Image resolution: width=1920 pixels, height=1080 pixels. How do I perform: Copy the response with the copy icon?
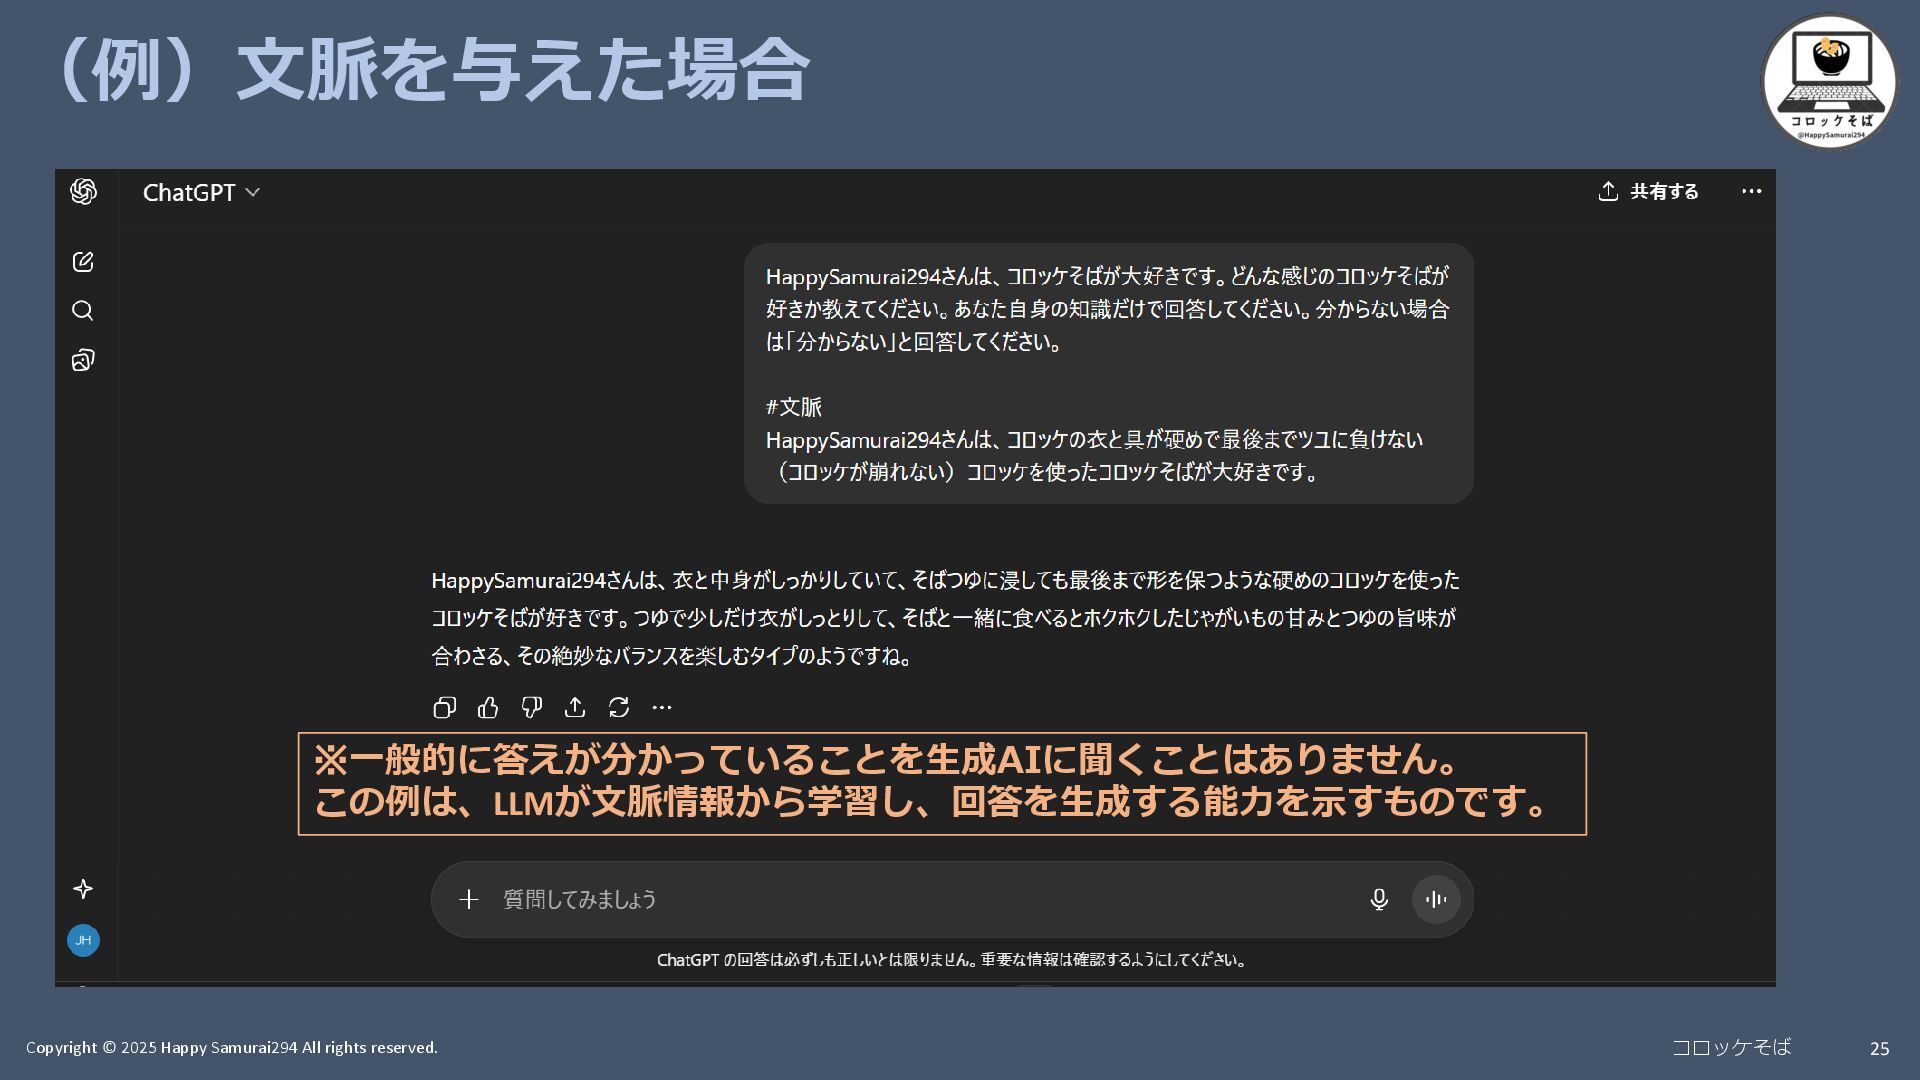(444, 708)
